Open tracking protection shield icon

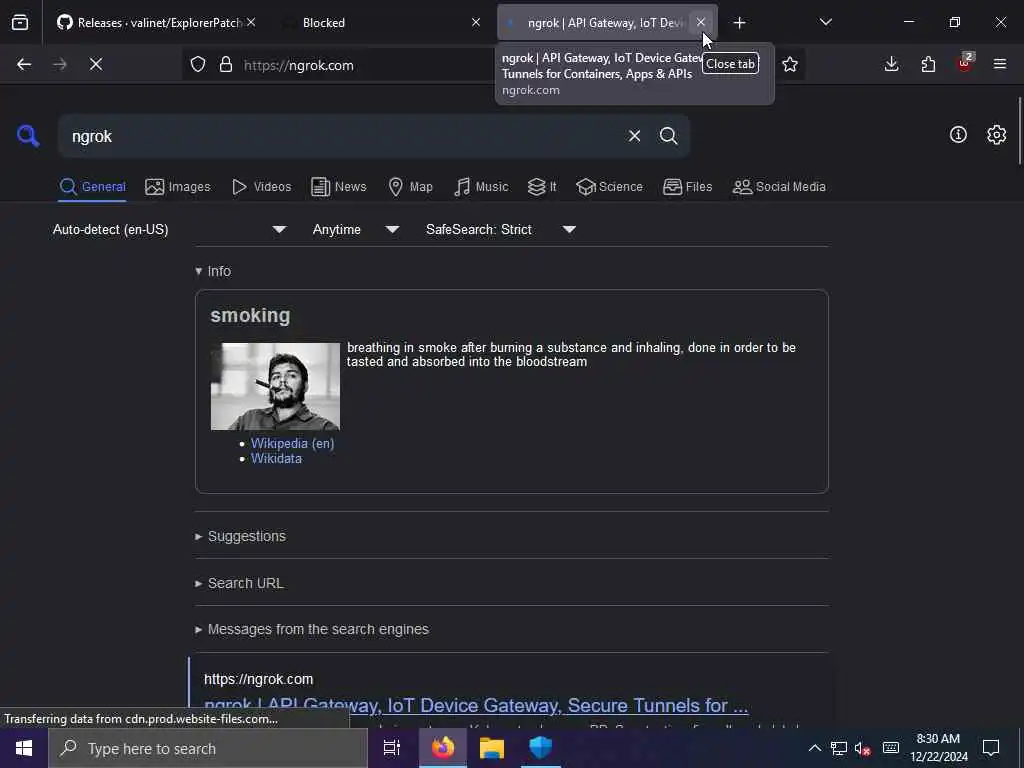(198, 65)
